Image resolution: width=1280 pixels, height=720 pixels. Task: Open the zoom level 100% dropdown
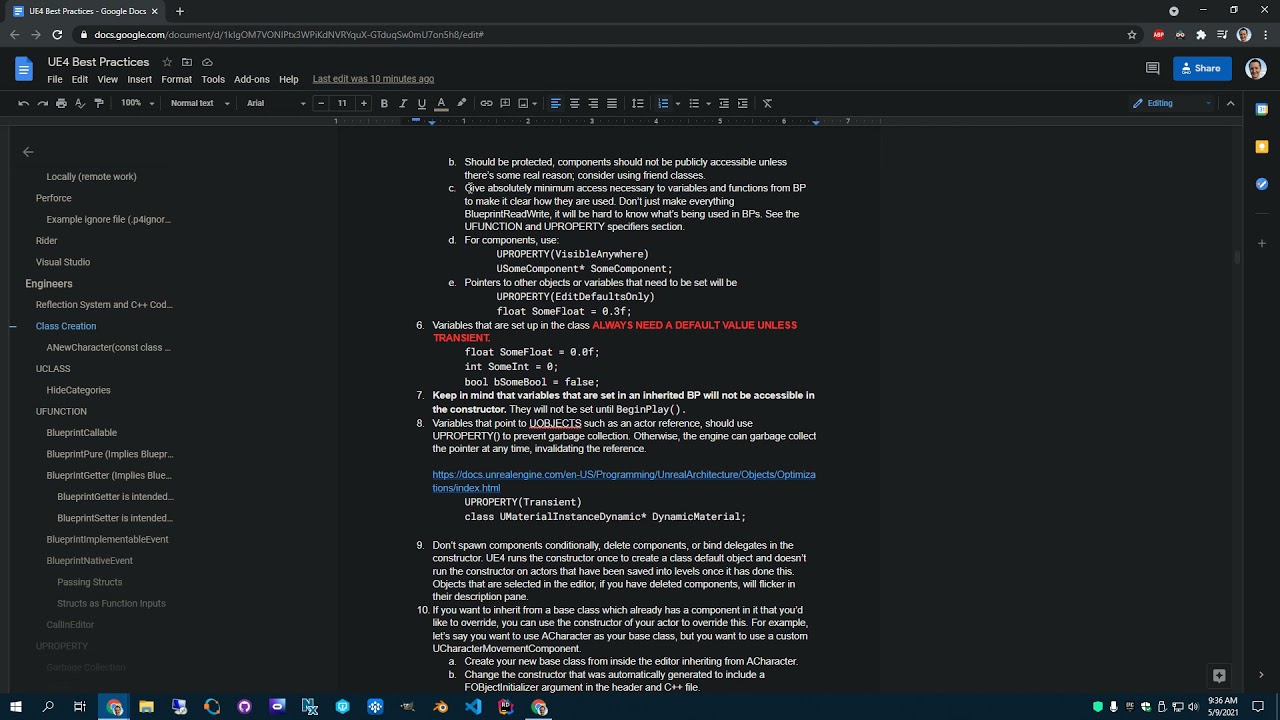[x=137, y=103]
